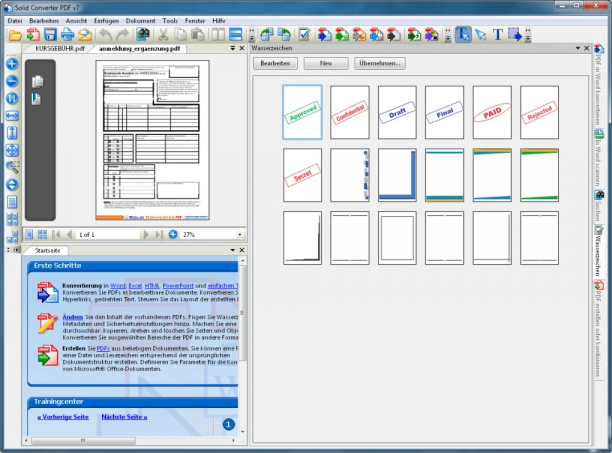Select the Draft stamp watermark

pyautogui.click(x=397, y=112)
